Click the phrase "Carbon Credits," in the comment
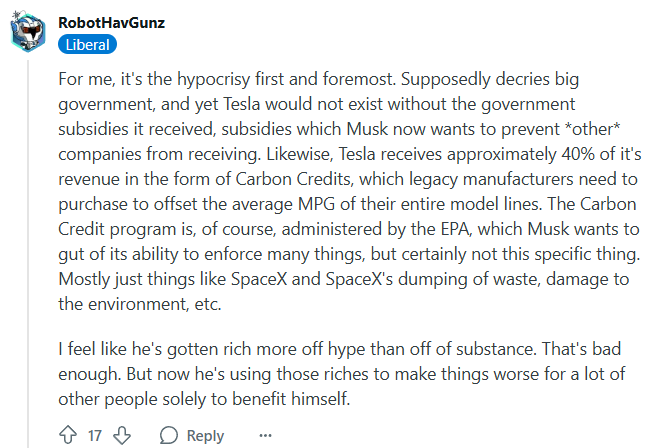Screen dimensions: 656x448 295,179
